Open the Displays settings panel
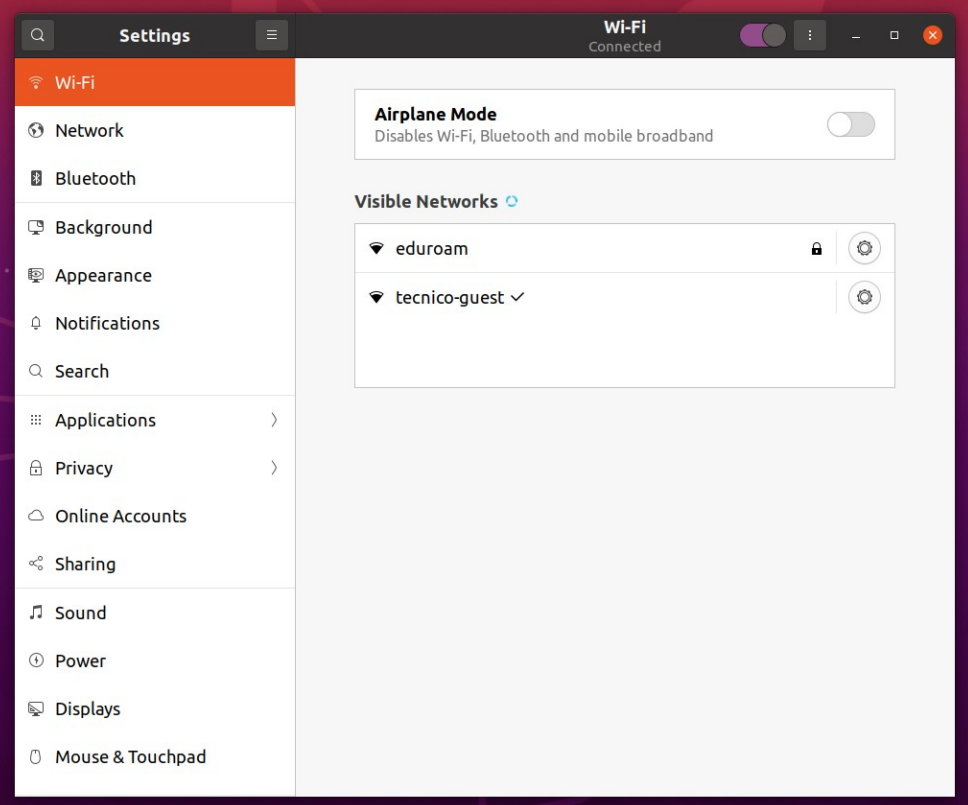Screen dimensions: 968x805 (155, 709)
